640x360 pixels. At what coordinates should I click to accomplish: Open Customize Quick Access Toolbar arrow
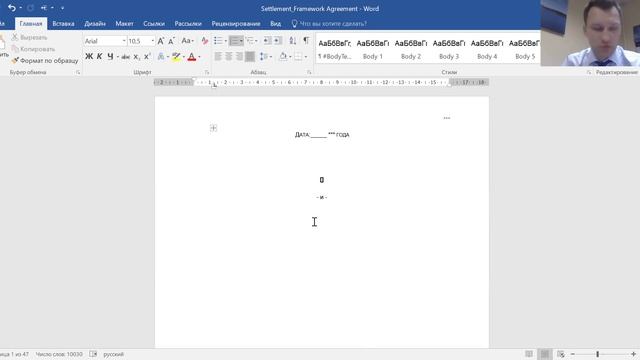(x=62, y=8)
